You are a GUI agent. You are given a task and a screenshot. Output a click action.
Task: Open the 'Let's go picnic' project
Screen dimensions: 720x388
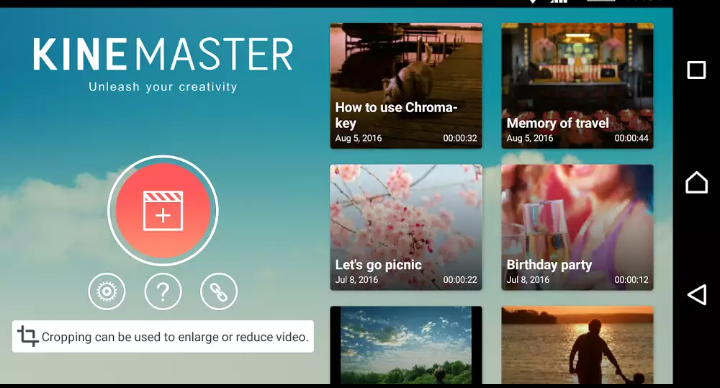[406, 227]
